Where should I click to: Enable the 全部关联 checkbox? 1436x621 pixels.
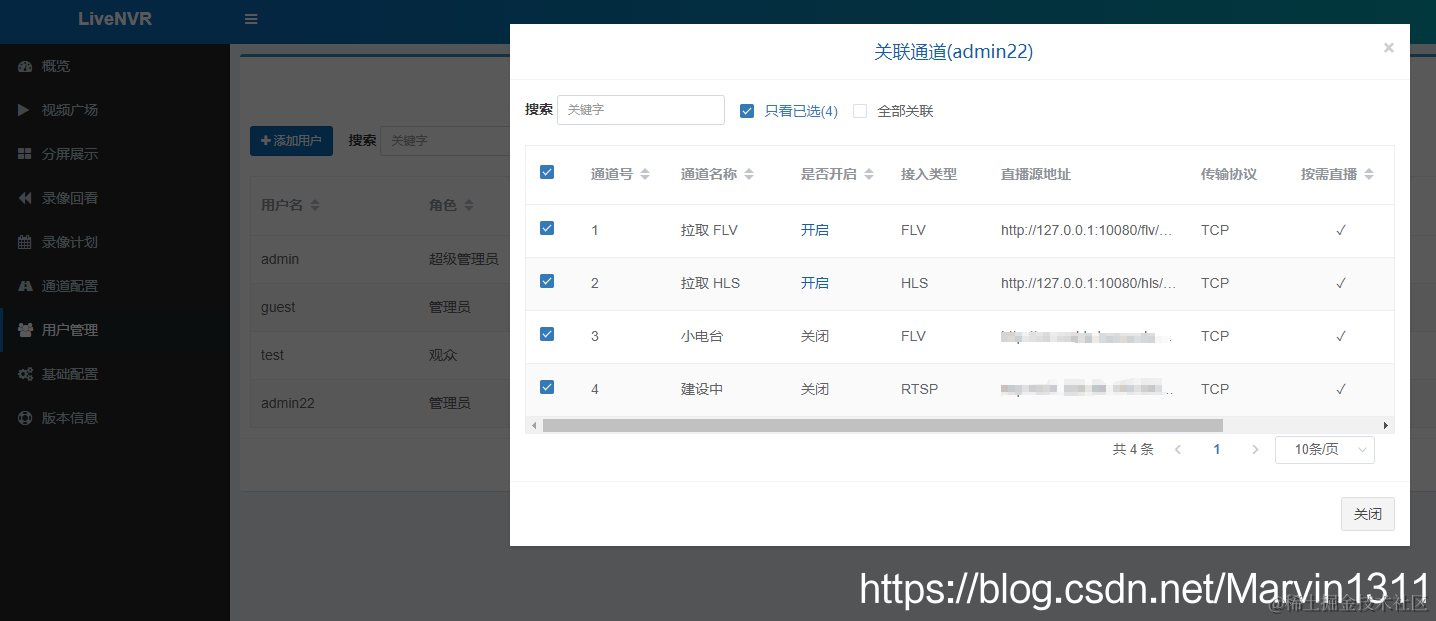coord(860,110)
